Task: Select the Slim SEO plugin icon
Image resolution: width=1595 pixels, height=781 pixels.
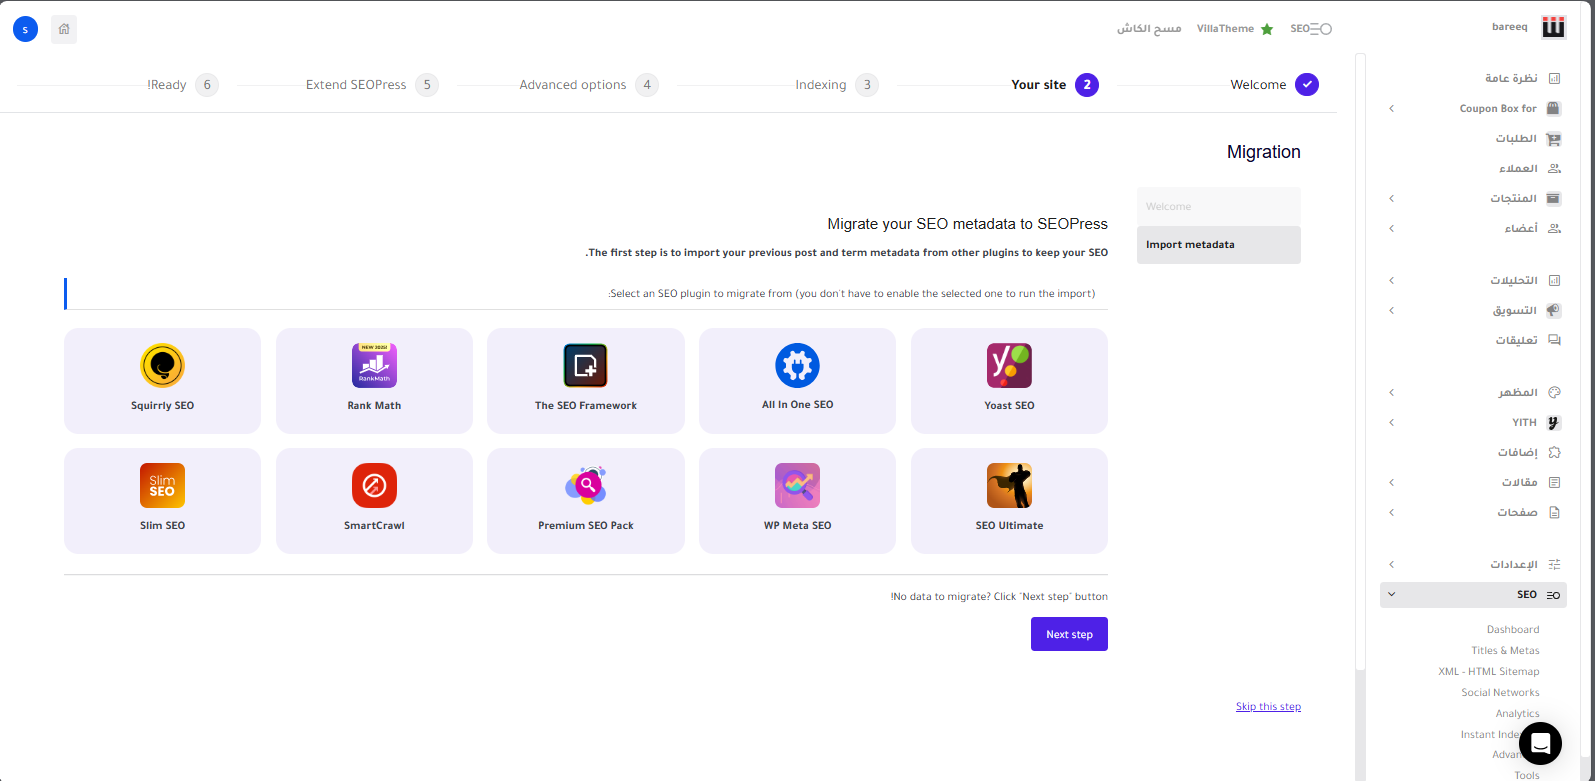Action: (x=162, y=486)
